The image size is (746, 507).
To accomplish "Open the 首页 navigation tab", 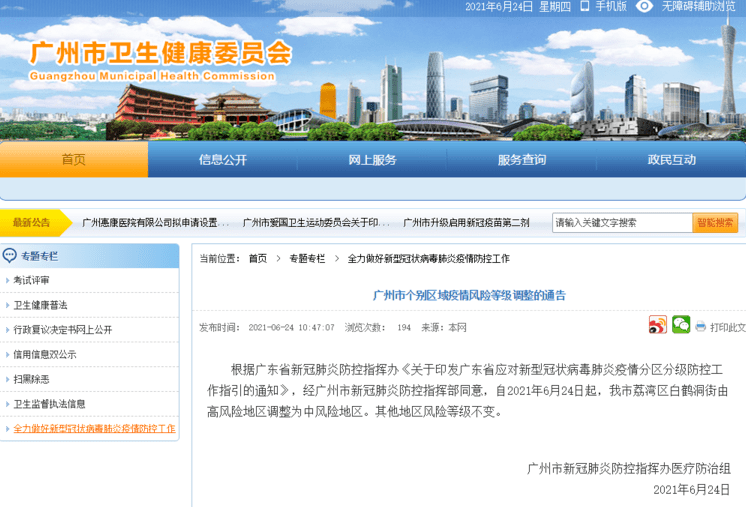I will pos(74,160).
